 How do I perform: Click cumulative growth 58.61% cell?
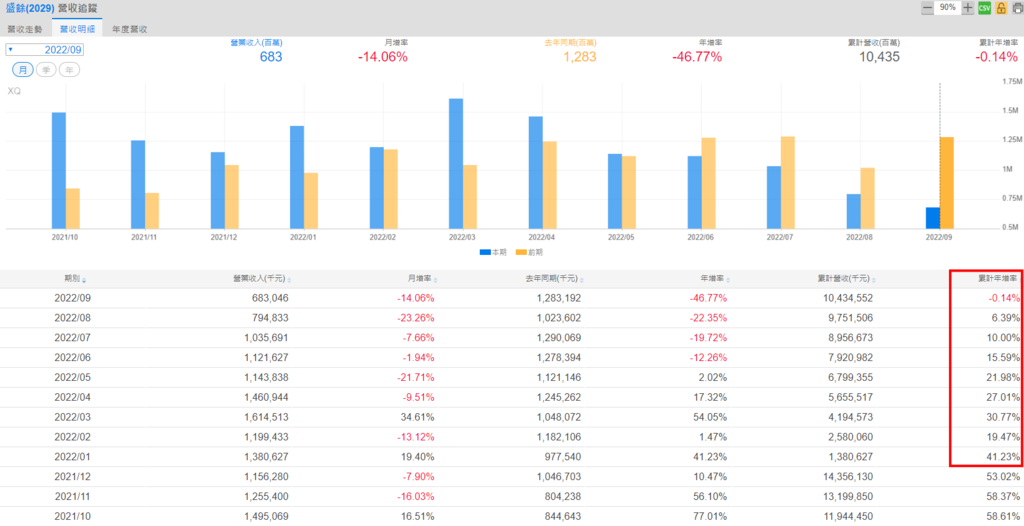click(1003, 516)
